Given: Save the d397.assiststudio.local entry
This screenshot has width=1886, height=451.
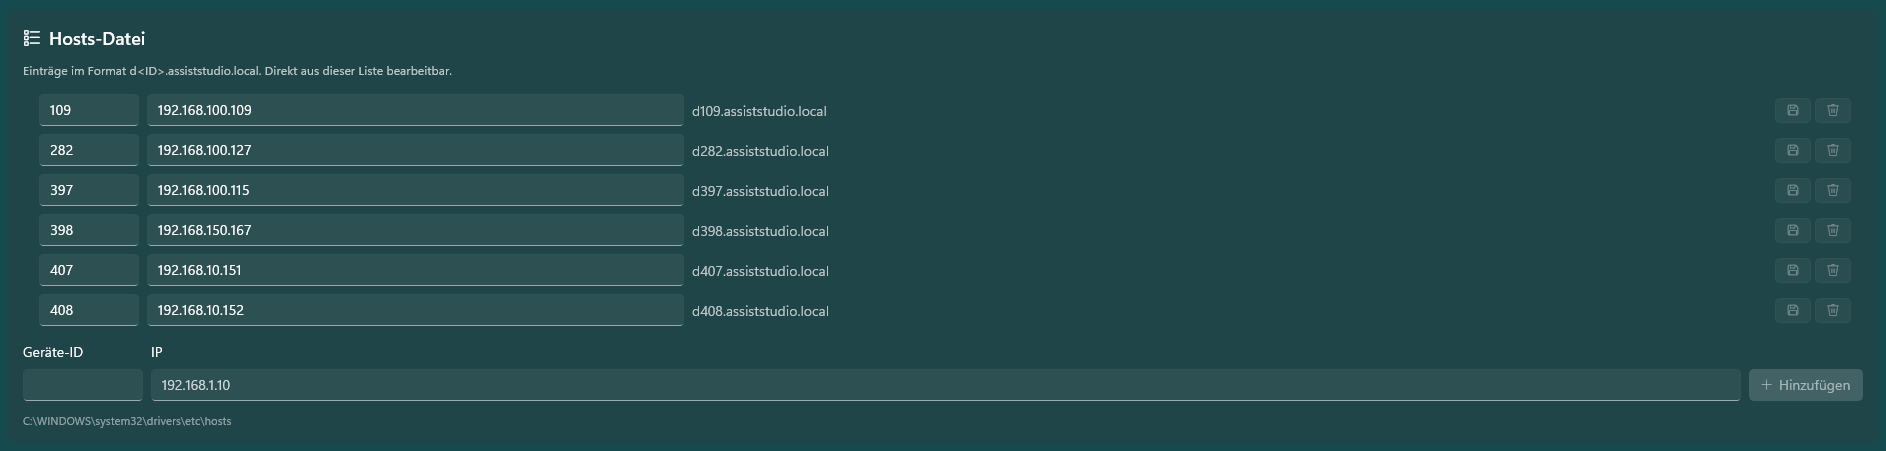Looking at the screenshot, I should 1793,190.
